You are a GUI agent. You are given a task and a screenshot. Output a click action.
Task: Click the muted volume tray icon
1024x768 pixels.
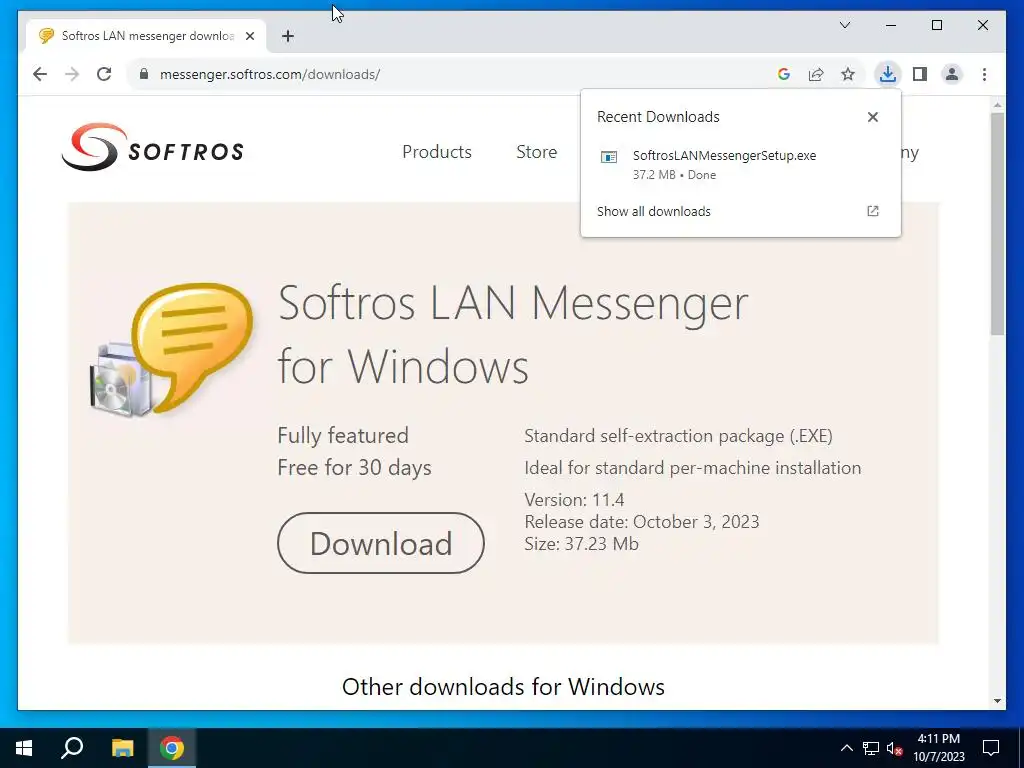(895, 748)
